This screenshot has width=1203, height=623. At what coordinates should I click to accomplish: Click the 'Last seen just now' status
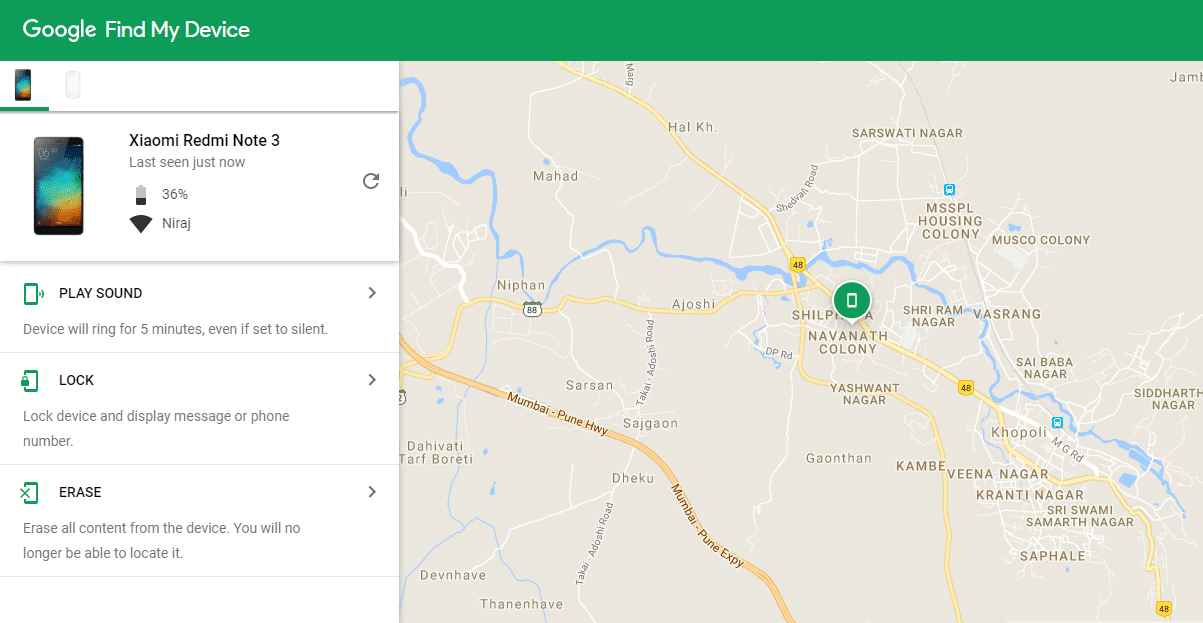187,162
